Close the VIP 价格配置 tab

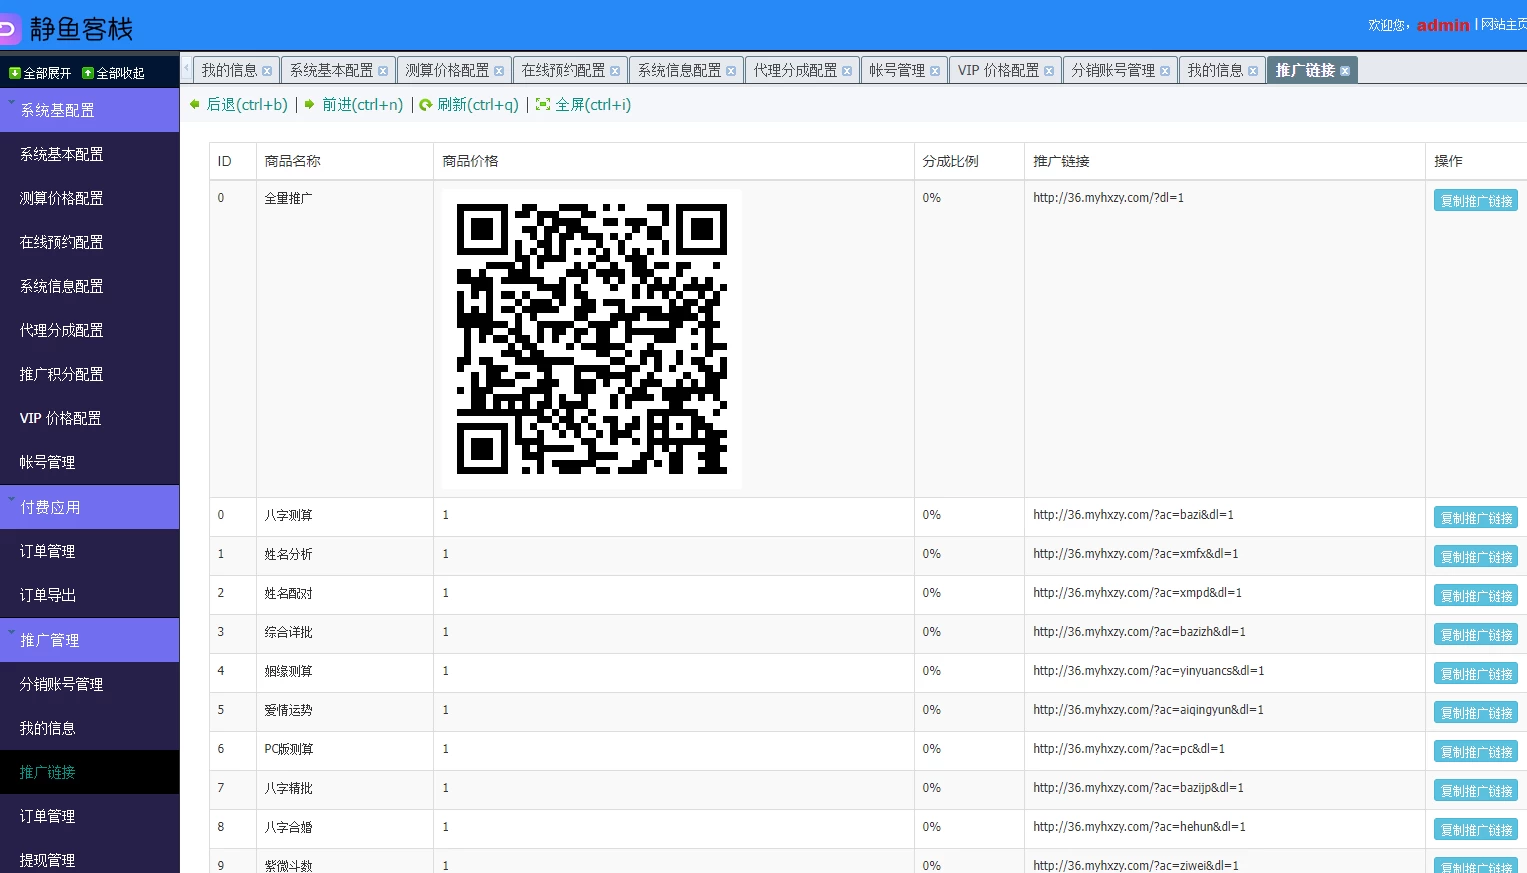pyautogui.click(x=1049, y=71)
